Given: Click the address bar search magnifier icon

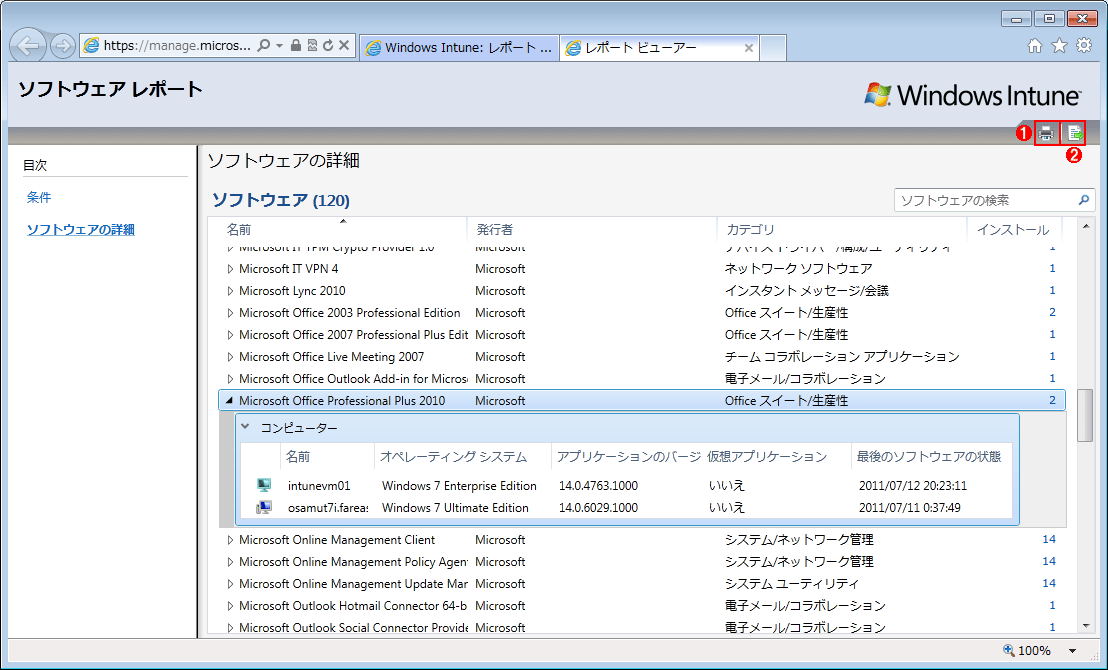Looking at the screenshot, I should (x=264, y=46).
